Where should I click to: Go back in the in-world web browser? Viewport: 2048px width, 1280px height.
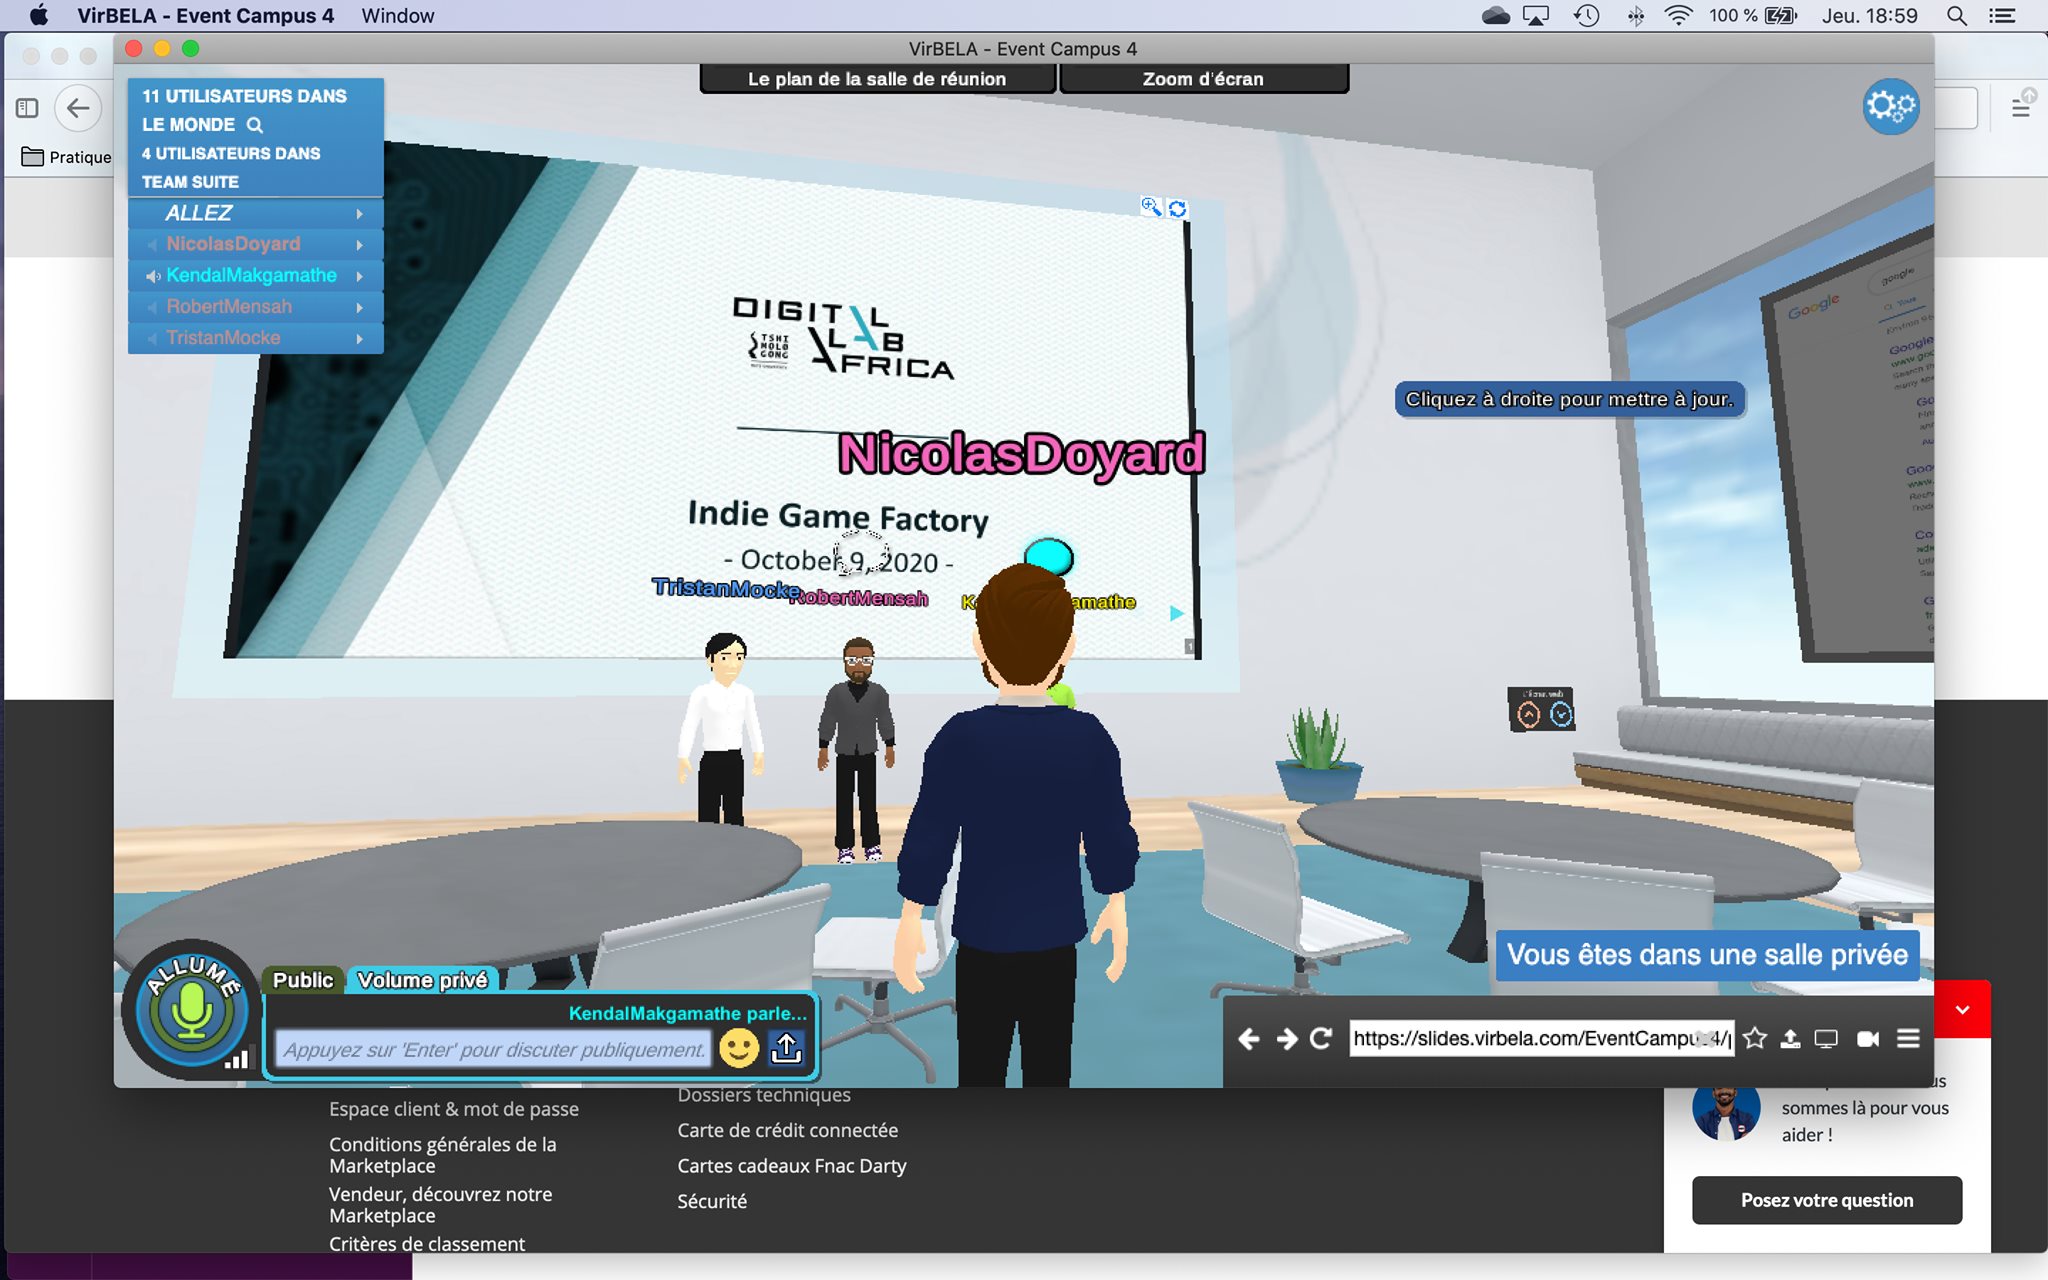(1249, 1039)
